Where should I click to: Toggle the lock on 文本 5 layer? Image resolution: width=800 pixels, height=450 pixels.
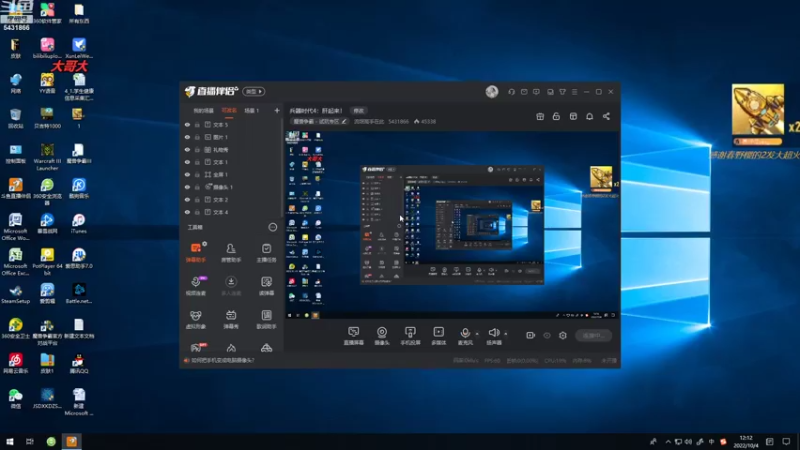coord(197,124)
